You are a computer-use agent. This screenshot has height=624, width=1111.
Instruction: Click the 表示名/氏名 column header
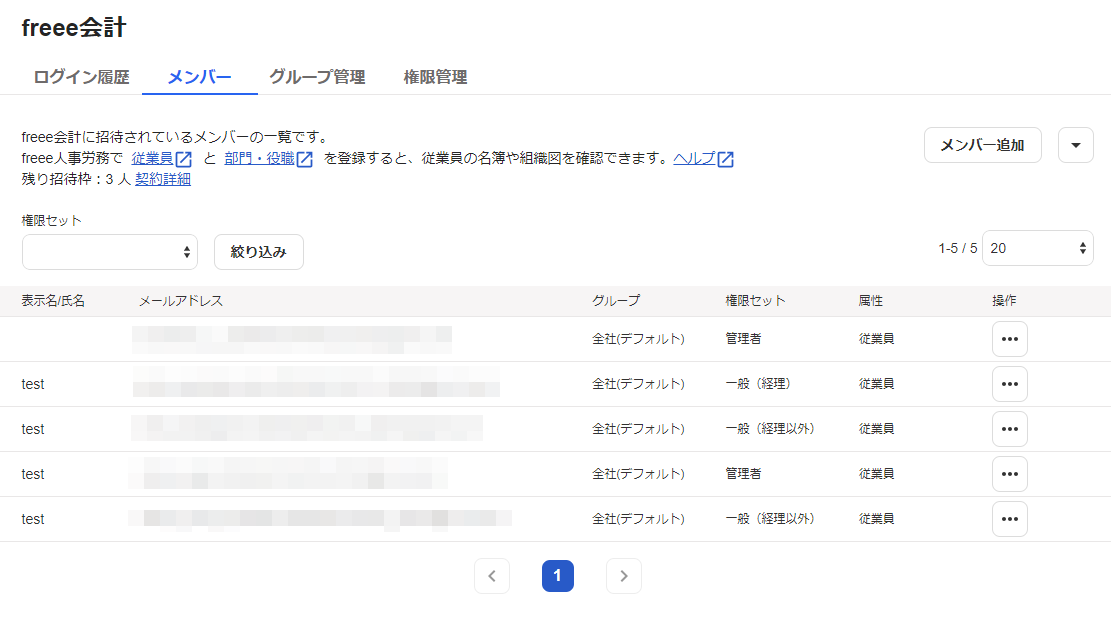(x=53, y=301)
